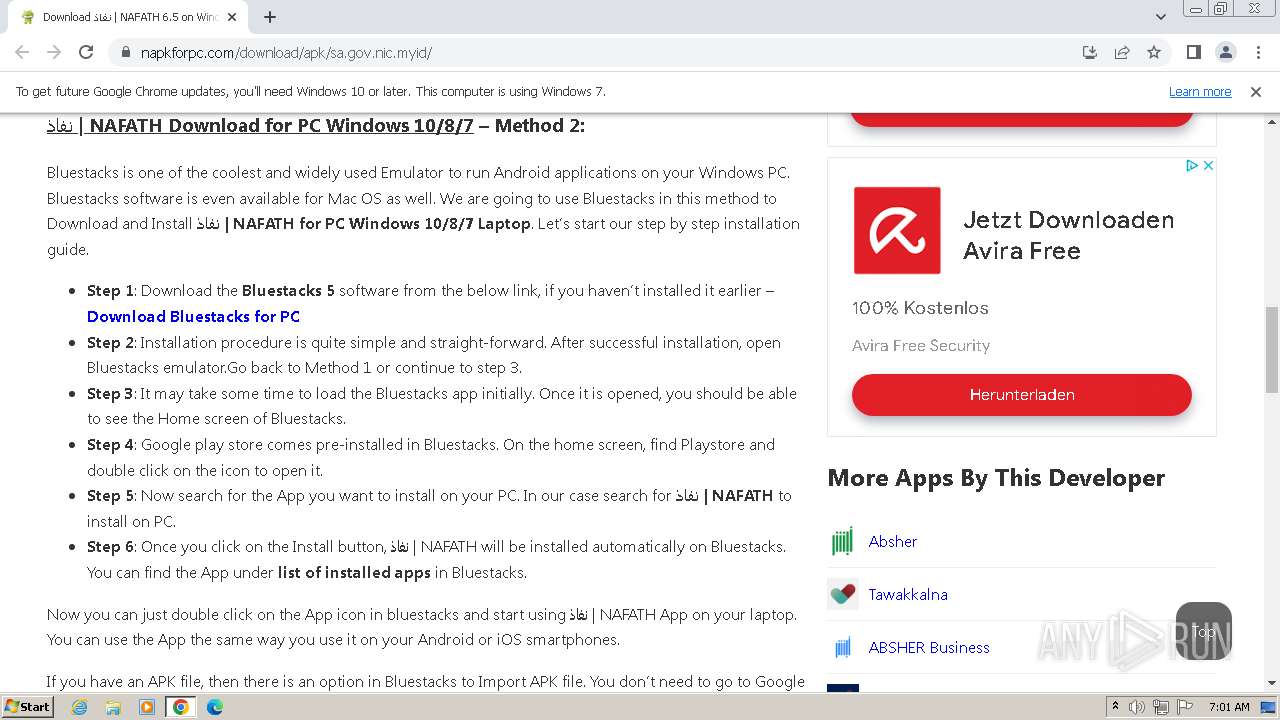Close the NAFATH download tab

pos(232,17)
